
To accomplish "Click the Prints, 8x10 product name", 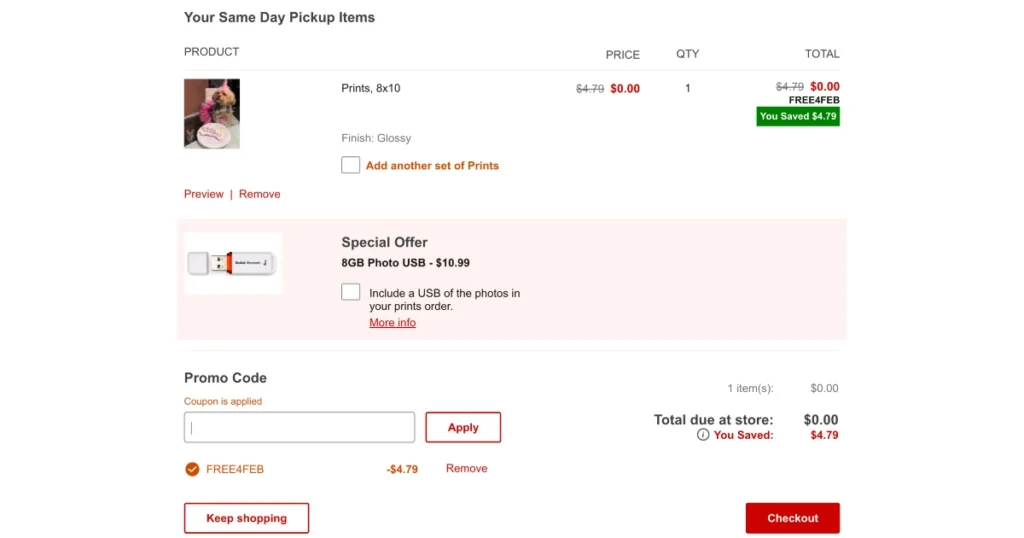I will 371,88.
